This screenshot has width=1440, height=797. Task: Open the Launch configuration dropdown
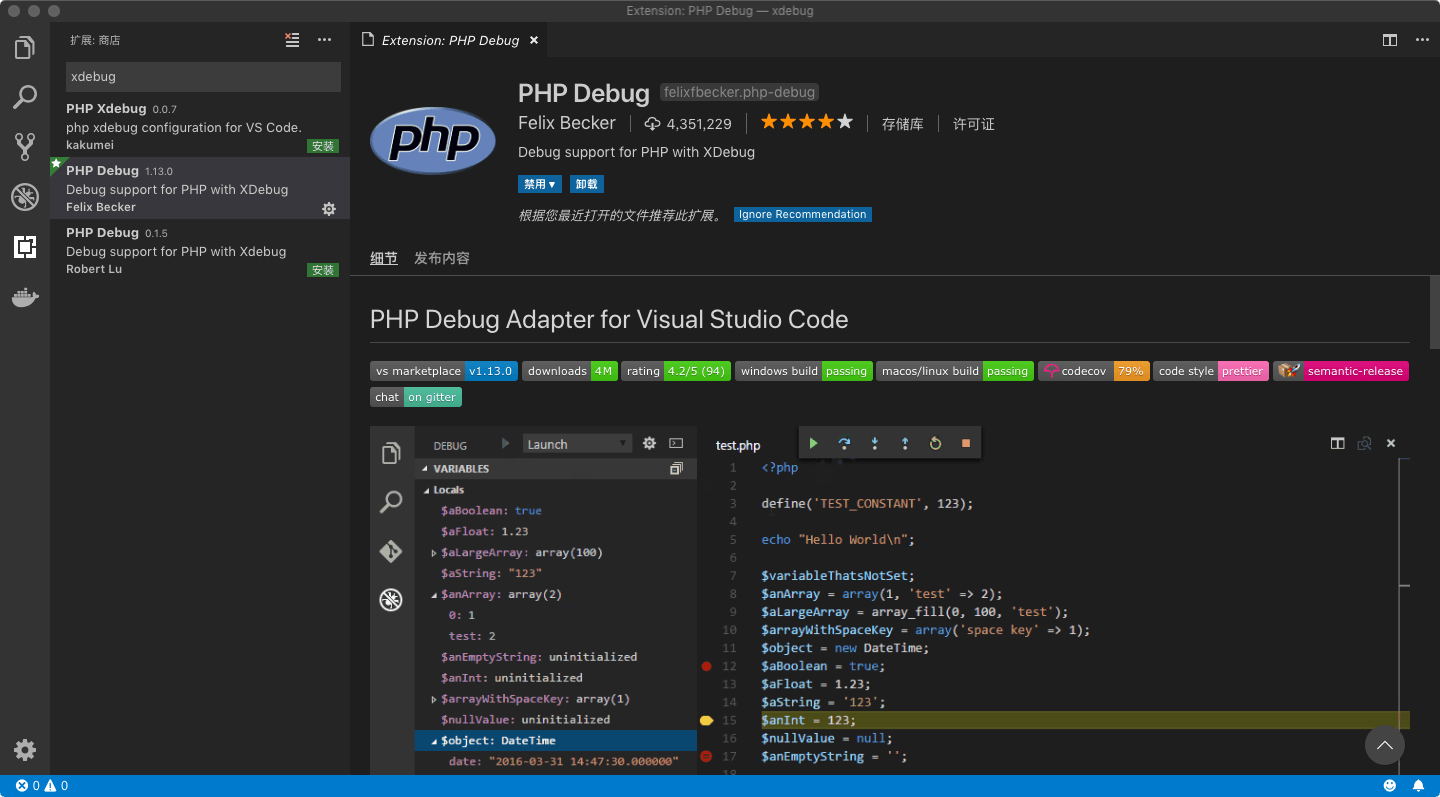click(577, 443)
